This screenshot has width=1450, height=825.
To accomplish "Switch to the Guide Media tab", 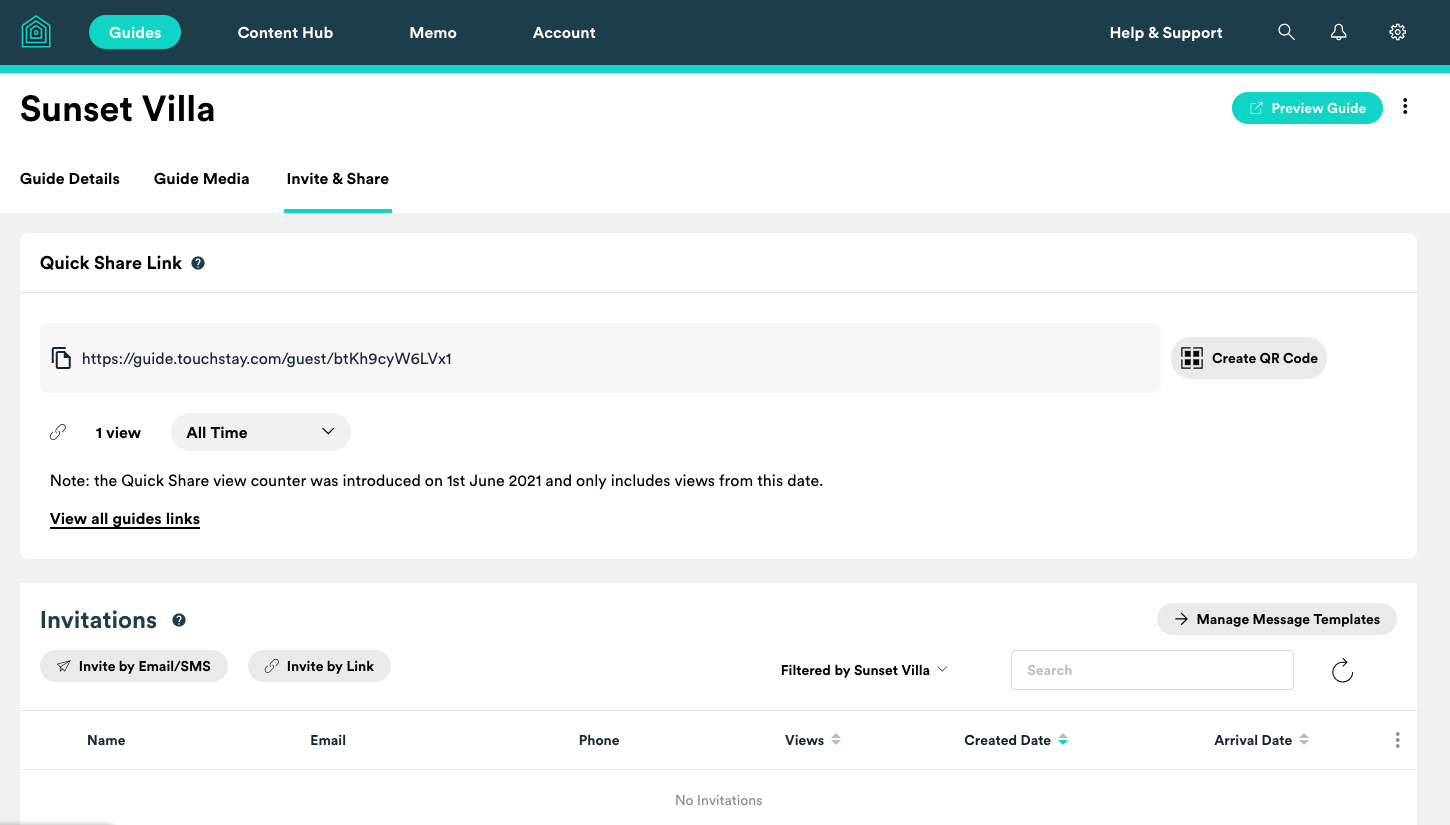I will coord(201,179).
